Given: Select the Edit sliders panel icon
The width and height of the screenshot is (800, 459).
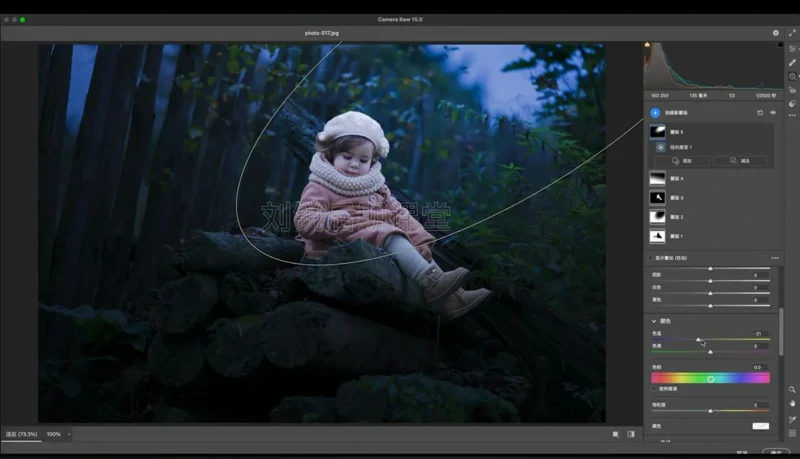Looking at the screenshot, I should point(792,47).
